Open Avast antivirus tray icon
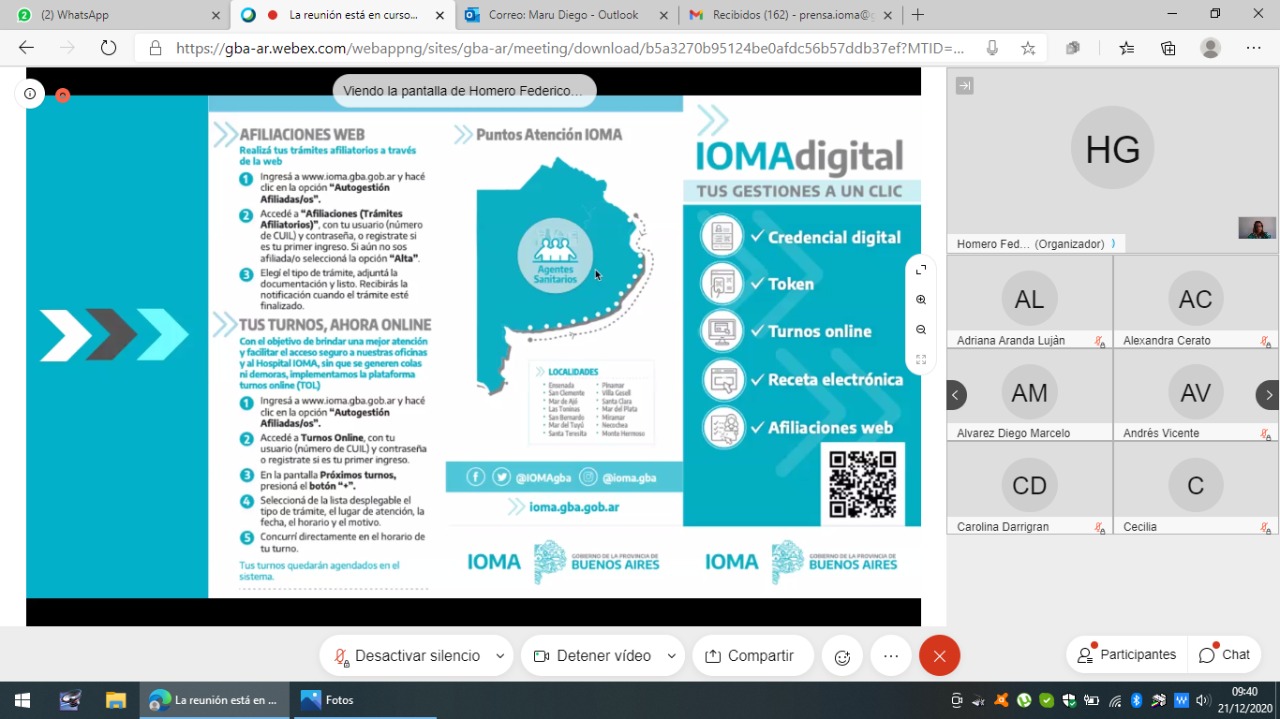 (x=1003, y=700)
